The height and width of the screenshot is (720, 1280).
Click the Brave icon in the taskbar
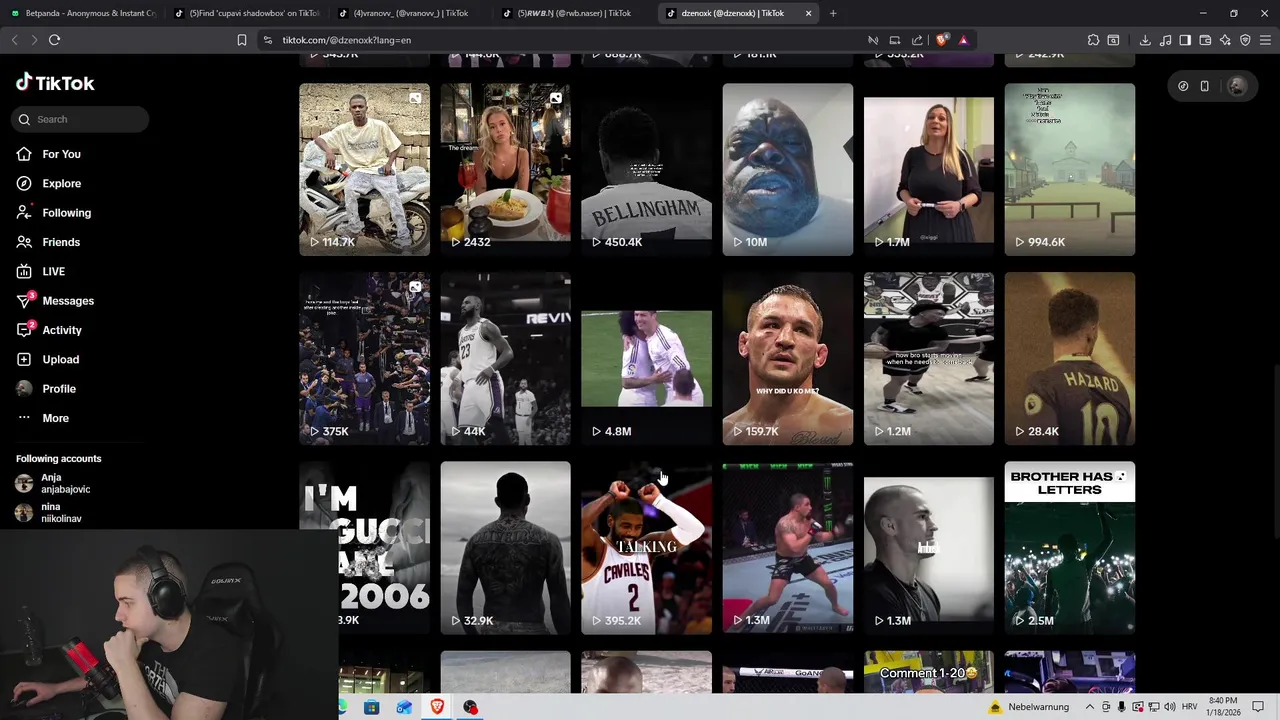(x=437, y=707)
